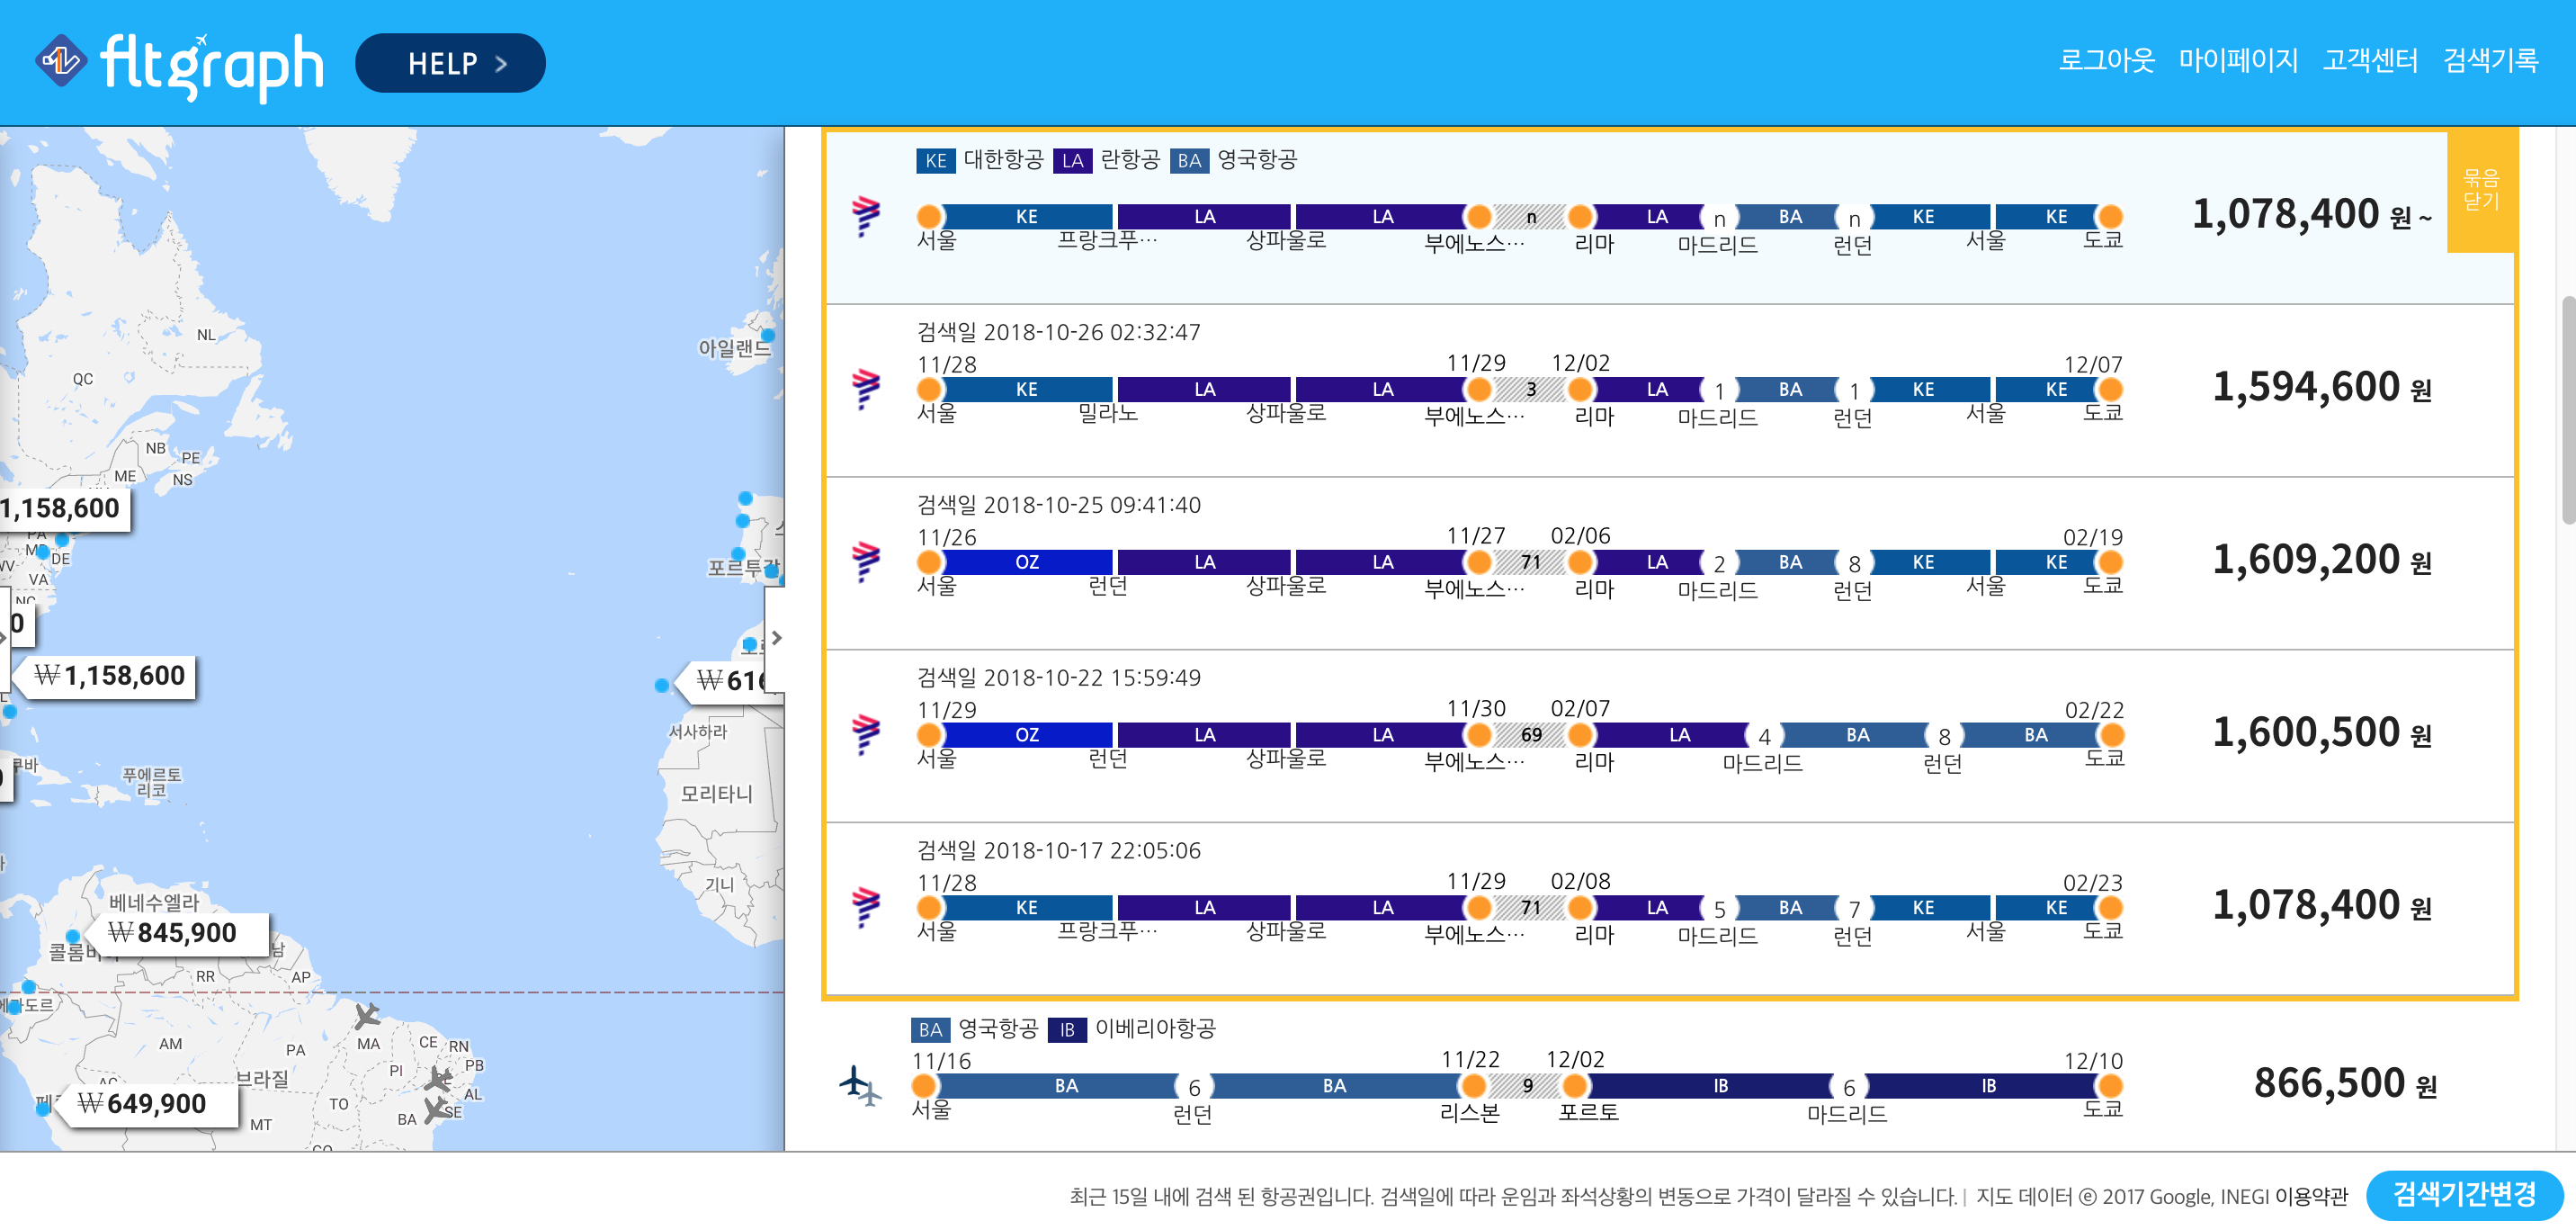Screen dimensions: 2576x1230
Task: Click airline icon of 1,600,500원 itinerary
Action: (x=866, y=734)
